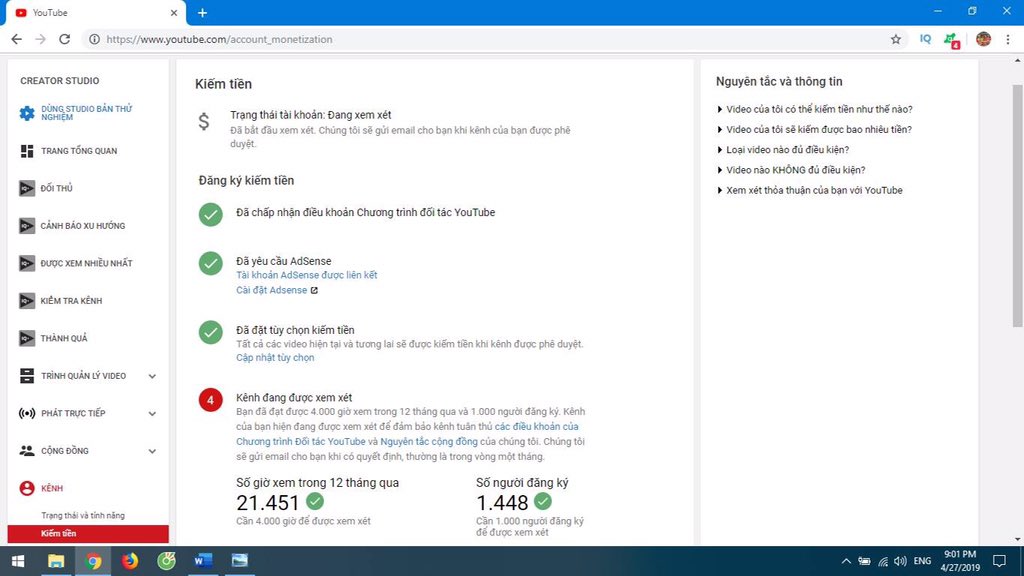Click the checkmark next to 21.451 hours

315,502
